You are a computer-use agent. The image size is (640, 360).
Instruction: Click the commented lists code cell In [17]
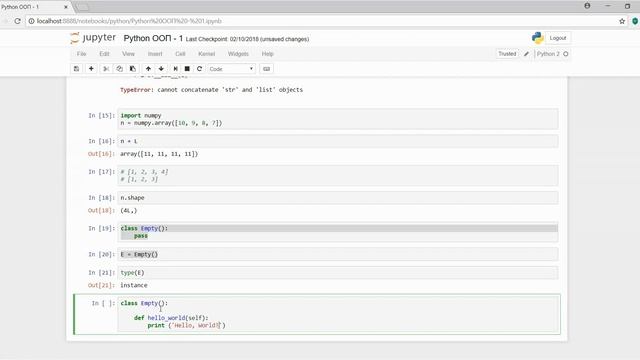point(338,176)
